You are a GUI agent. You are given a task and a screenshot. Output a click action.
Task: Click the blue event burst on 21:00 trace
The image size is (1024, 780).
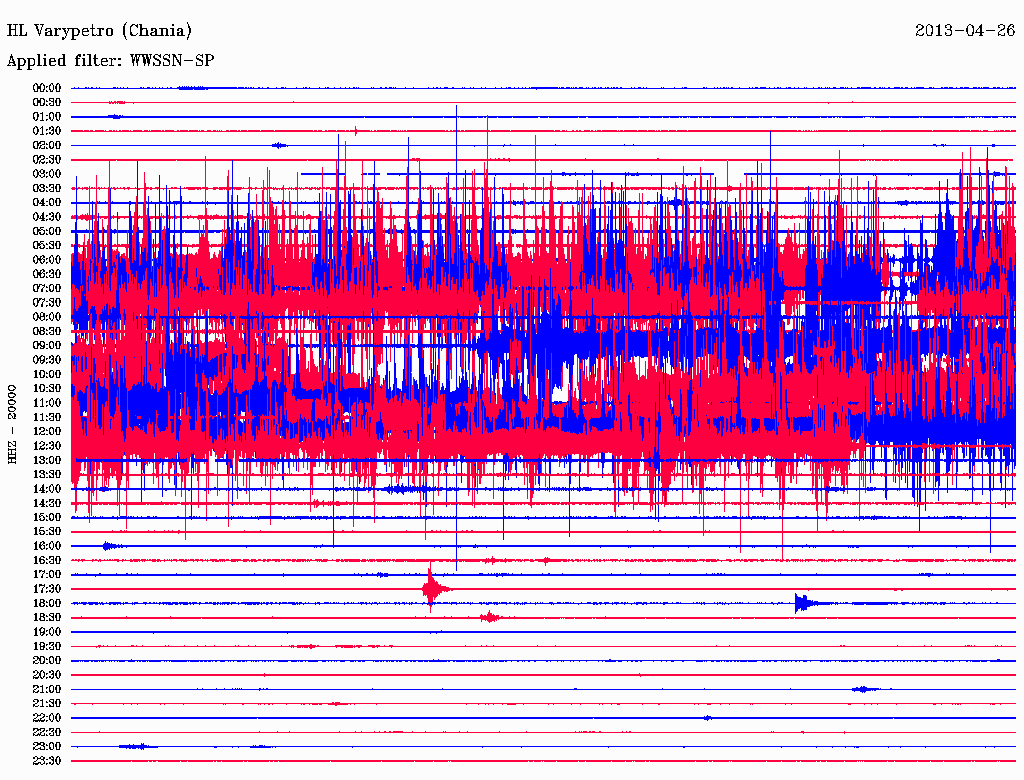coord(863,689)
